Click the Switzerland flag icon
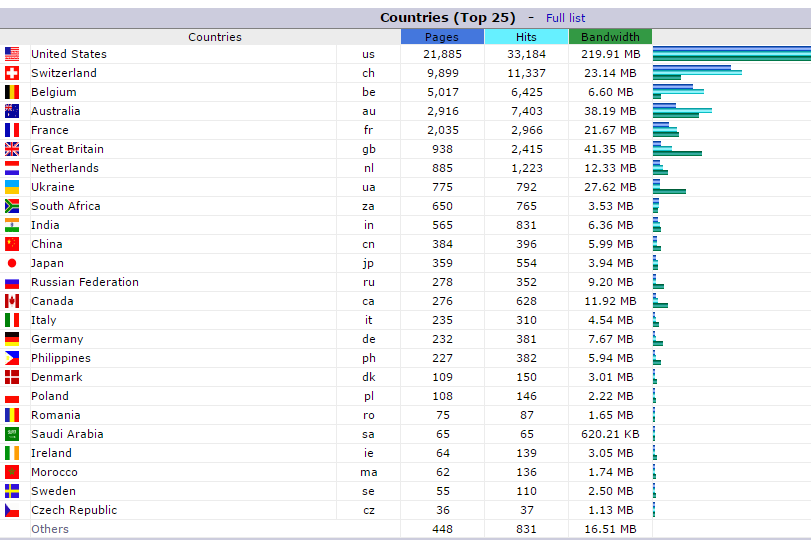This screenshot has height=543, width=811. coord(12,73)
